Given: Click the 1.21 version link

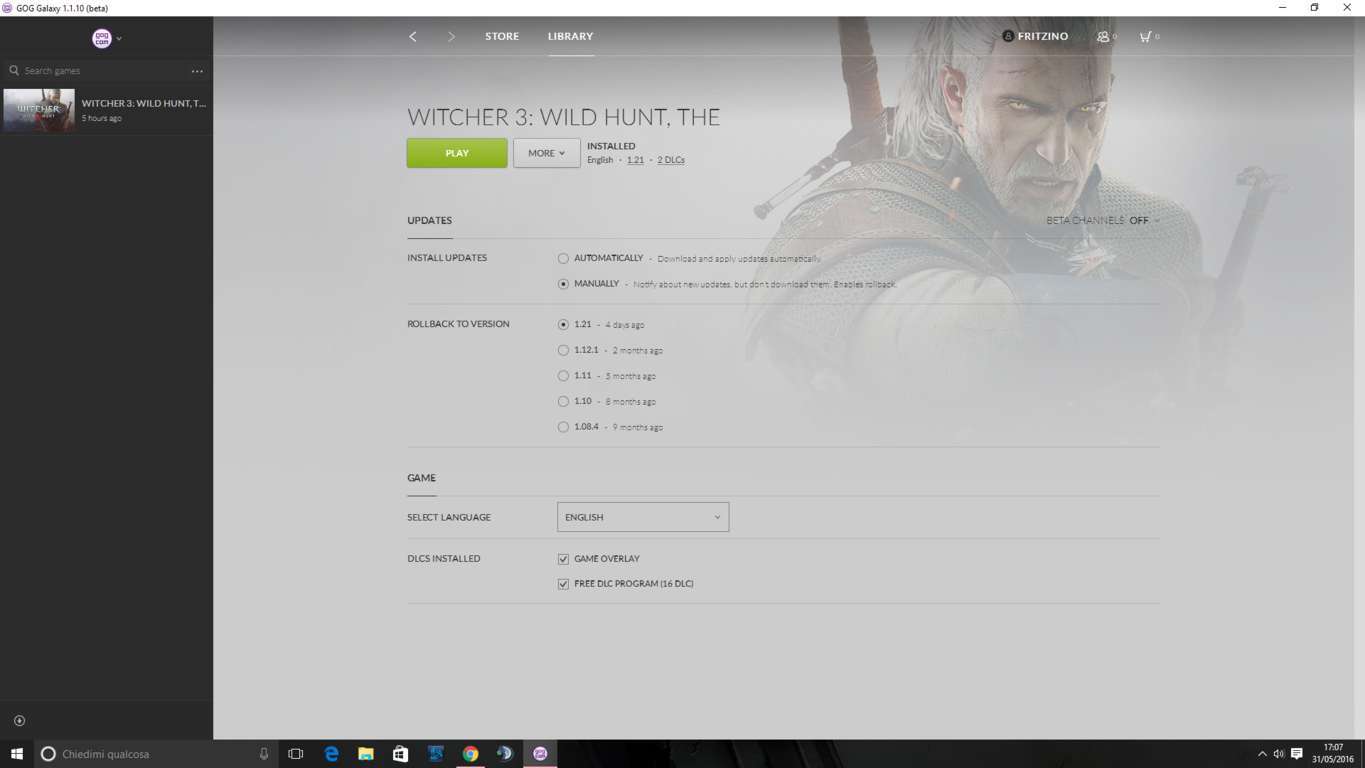Looking at the screenshot, I should 635,160.
